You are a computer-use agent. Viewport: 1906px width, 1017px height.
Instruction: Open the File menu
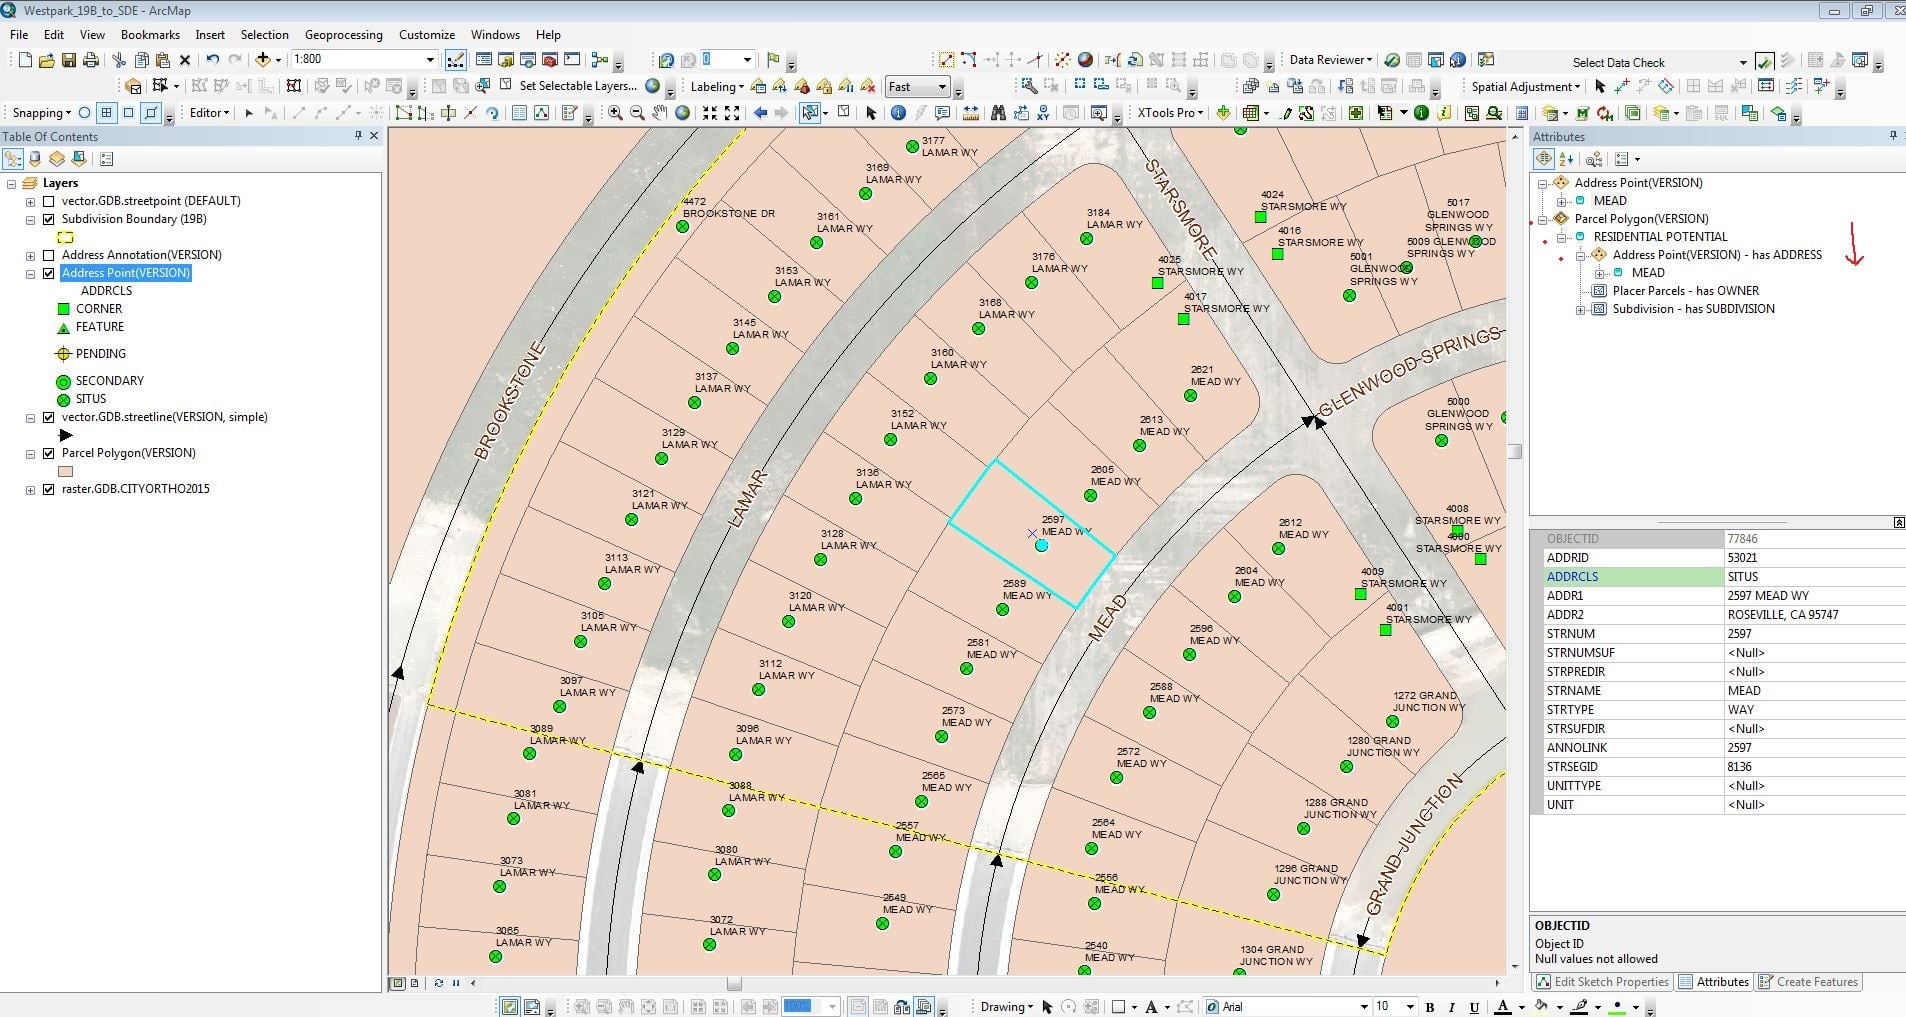coord(19,35)
